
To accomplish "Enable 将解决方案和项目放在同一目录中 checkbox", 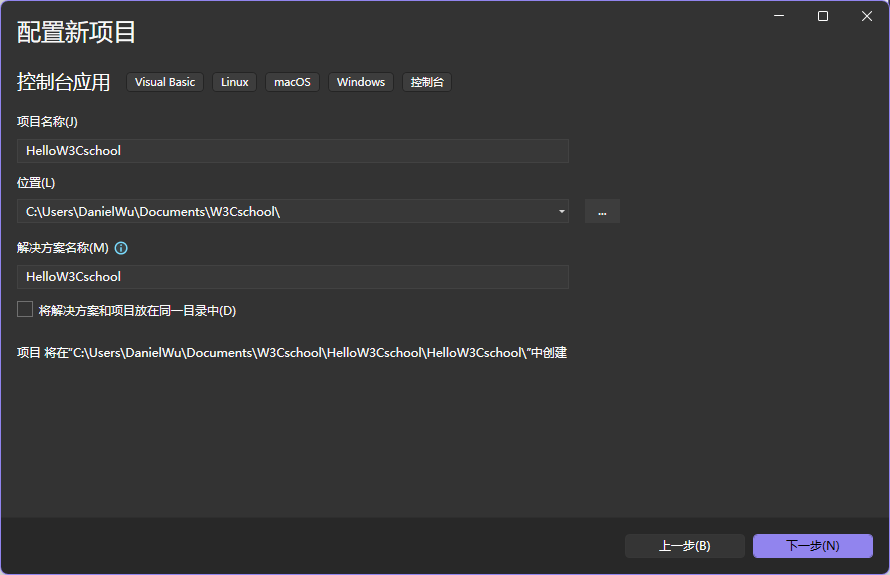I will (x=26, y=310).
